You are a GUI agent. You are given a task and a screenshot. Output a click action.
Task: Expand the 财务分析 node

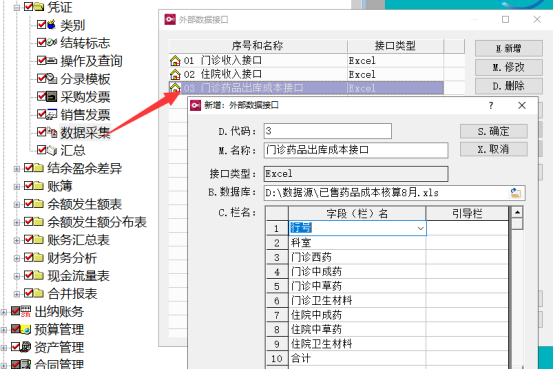point(17,258)
